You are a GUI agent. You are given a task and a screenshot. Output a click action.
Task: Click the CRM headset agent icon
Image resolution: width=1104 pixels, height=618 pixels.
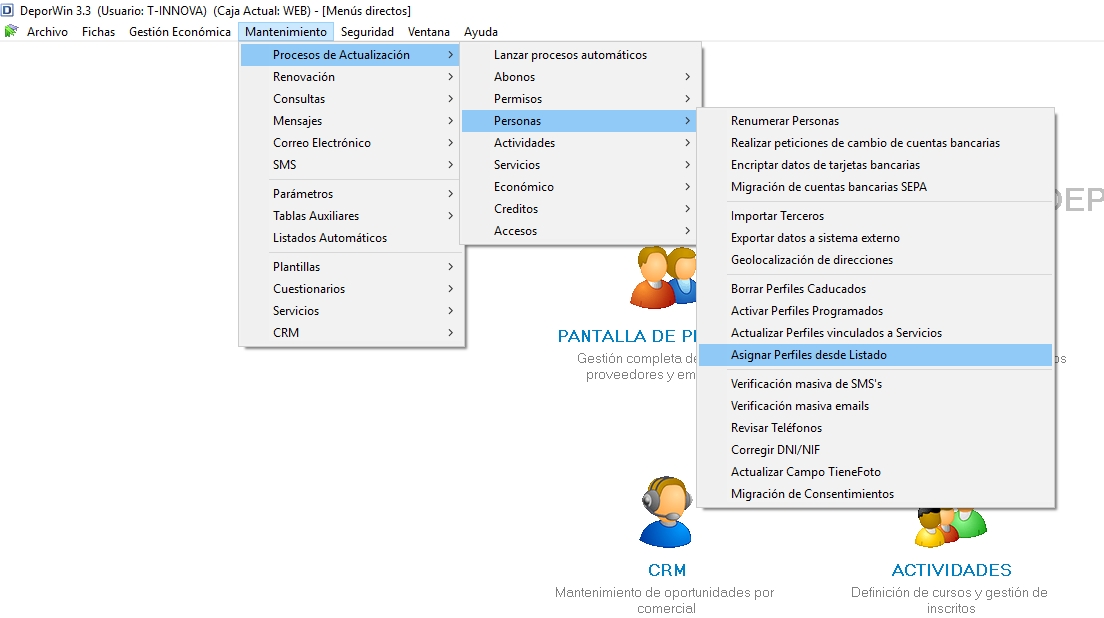pos(666,512)
